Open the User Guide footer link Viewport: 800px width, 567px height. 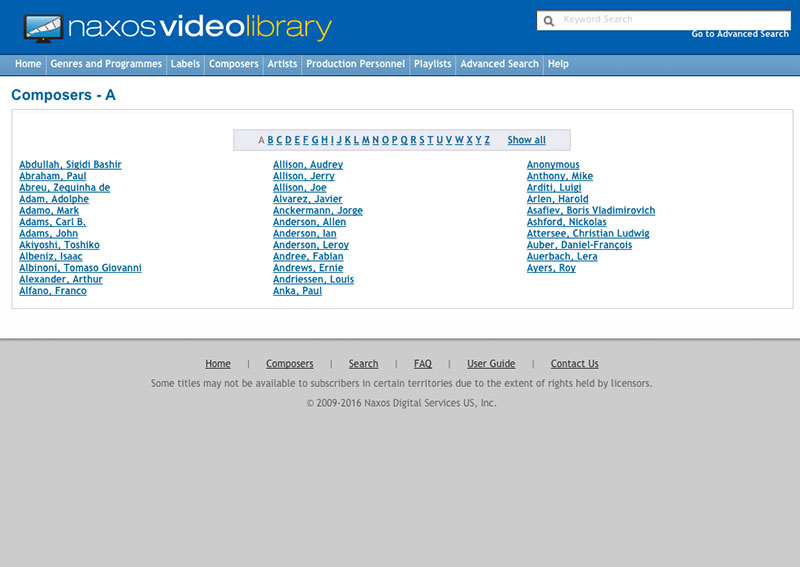[491, 364]
